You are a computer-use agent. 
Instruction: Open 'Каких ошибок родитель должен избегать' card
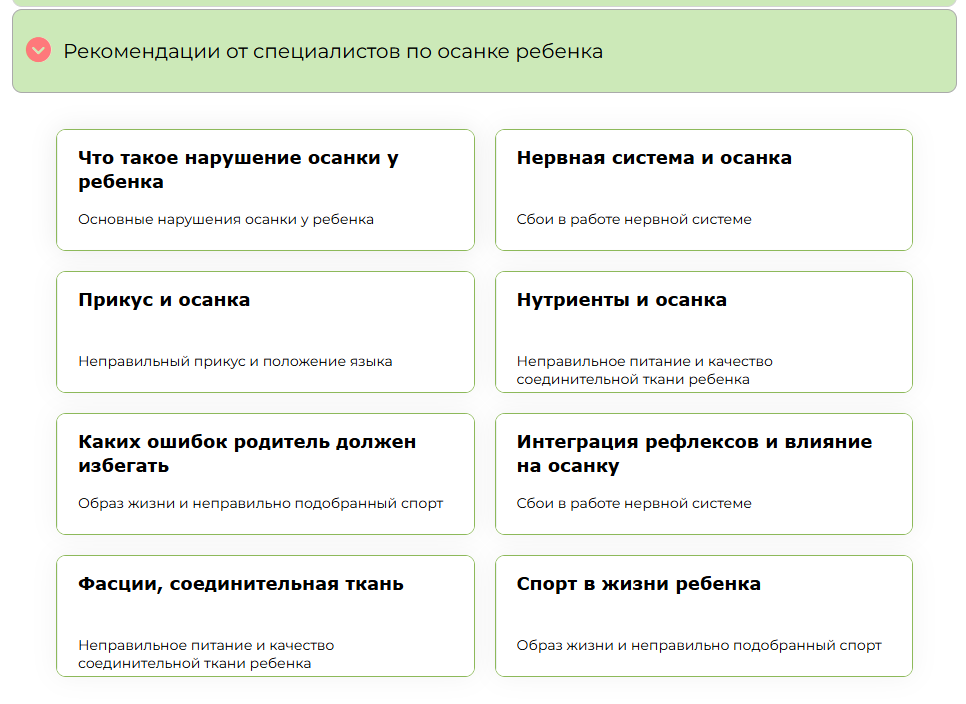pyautogui.click(x=266, y=474)
